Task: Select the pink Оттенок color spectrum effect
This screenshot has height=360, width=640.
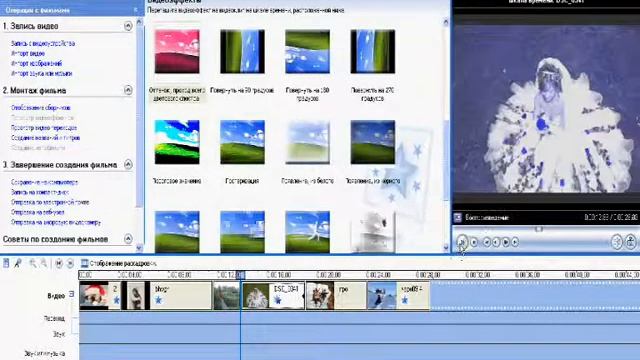Action: tap(177, 51)
